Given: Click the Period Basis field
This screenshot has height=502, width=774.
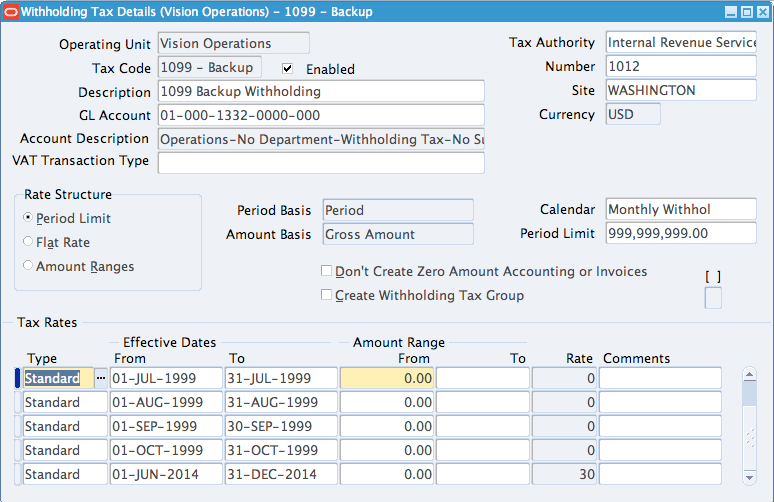Looking at the screenshot, I should pyautogui.click(x=398, y=210).
